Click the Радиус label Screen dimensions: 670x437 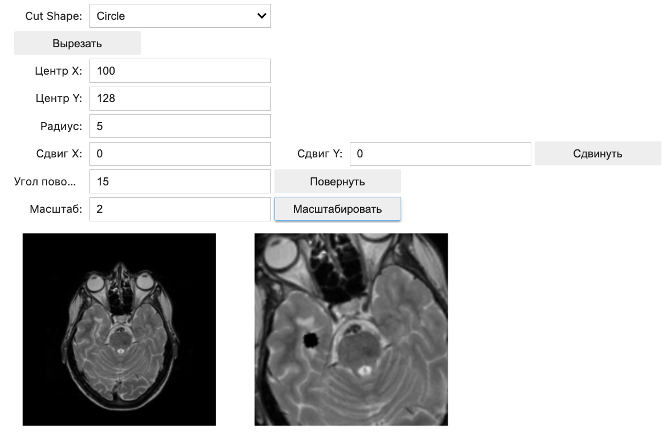62,126
